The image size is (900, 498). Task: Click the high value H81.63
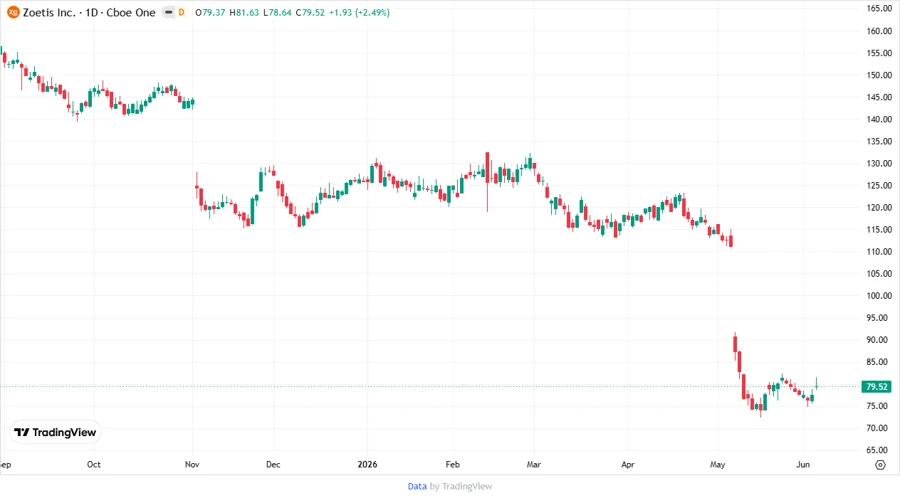244,13
